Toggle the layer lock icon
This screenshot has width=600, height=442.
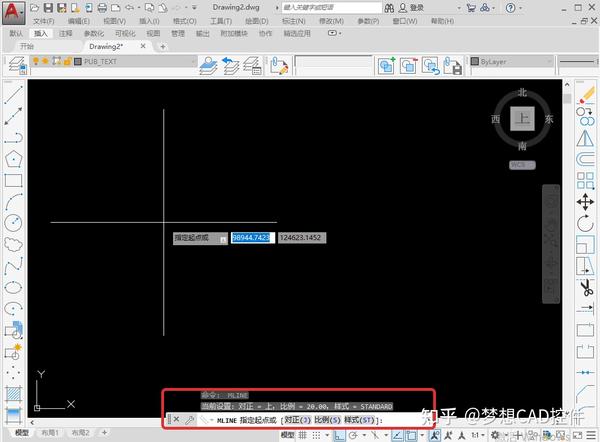pos(67,61)
